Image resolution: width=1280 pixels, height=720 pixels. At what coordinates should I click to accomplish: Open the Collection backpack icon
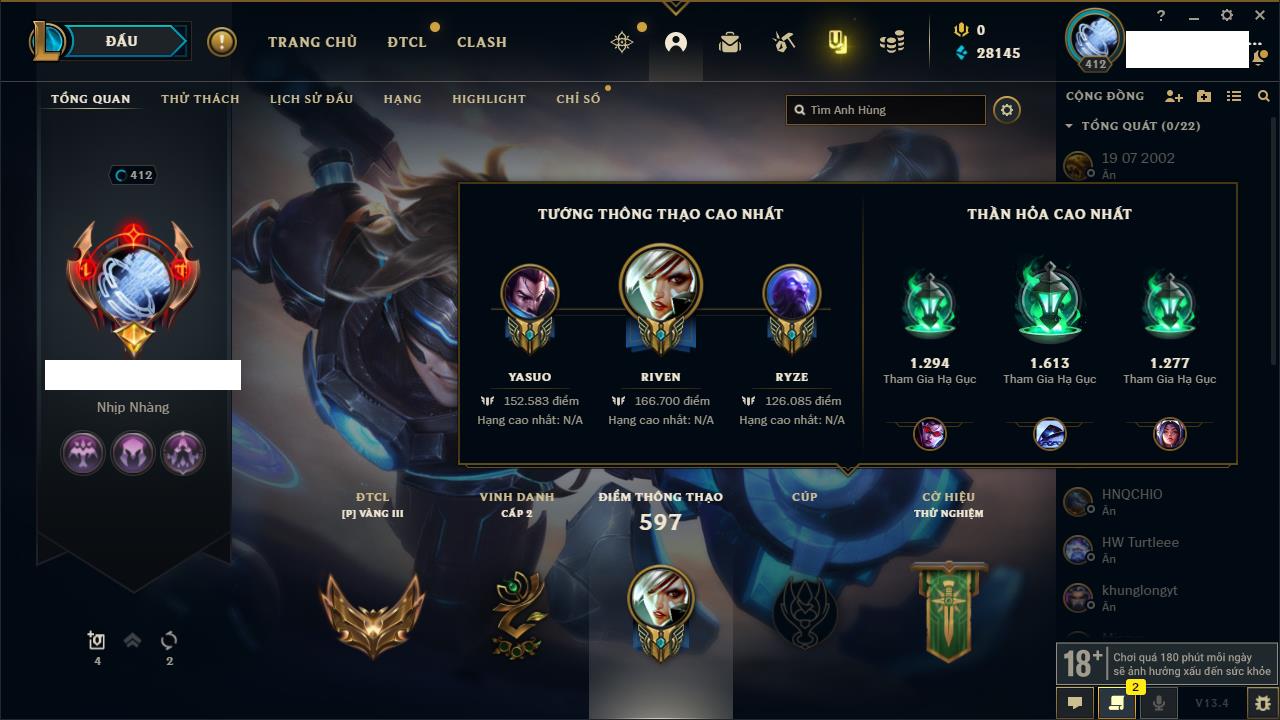[x=730, y=42]
